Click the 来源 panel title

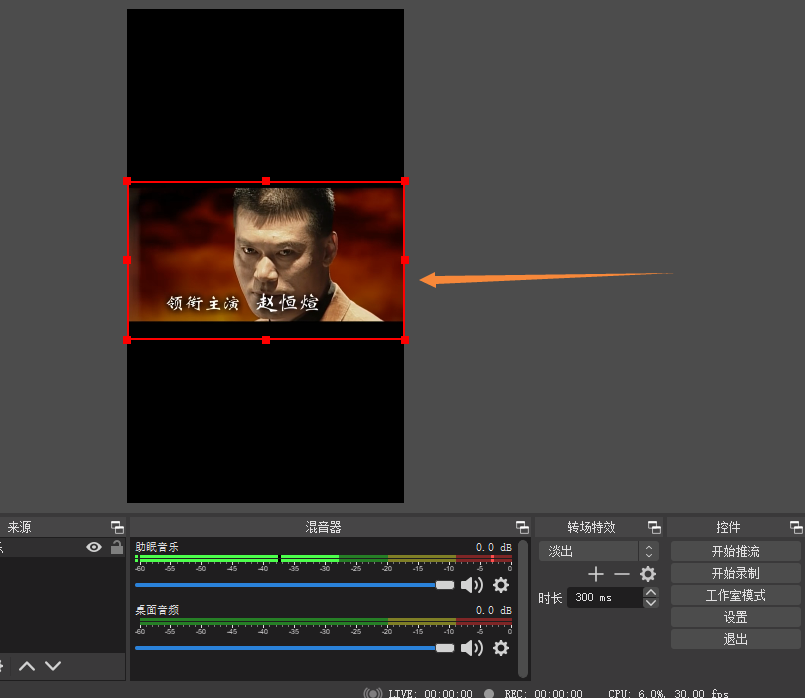coord(20,527)
